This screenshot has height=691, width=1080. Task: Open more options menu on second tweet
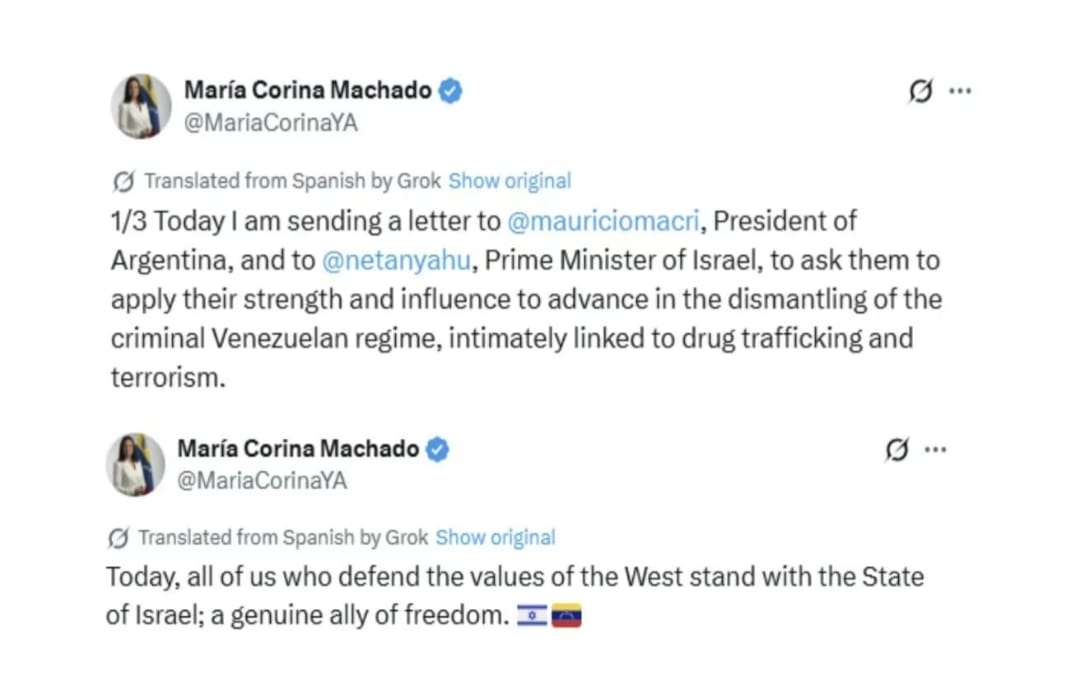935,450
